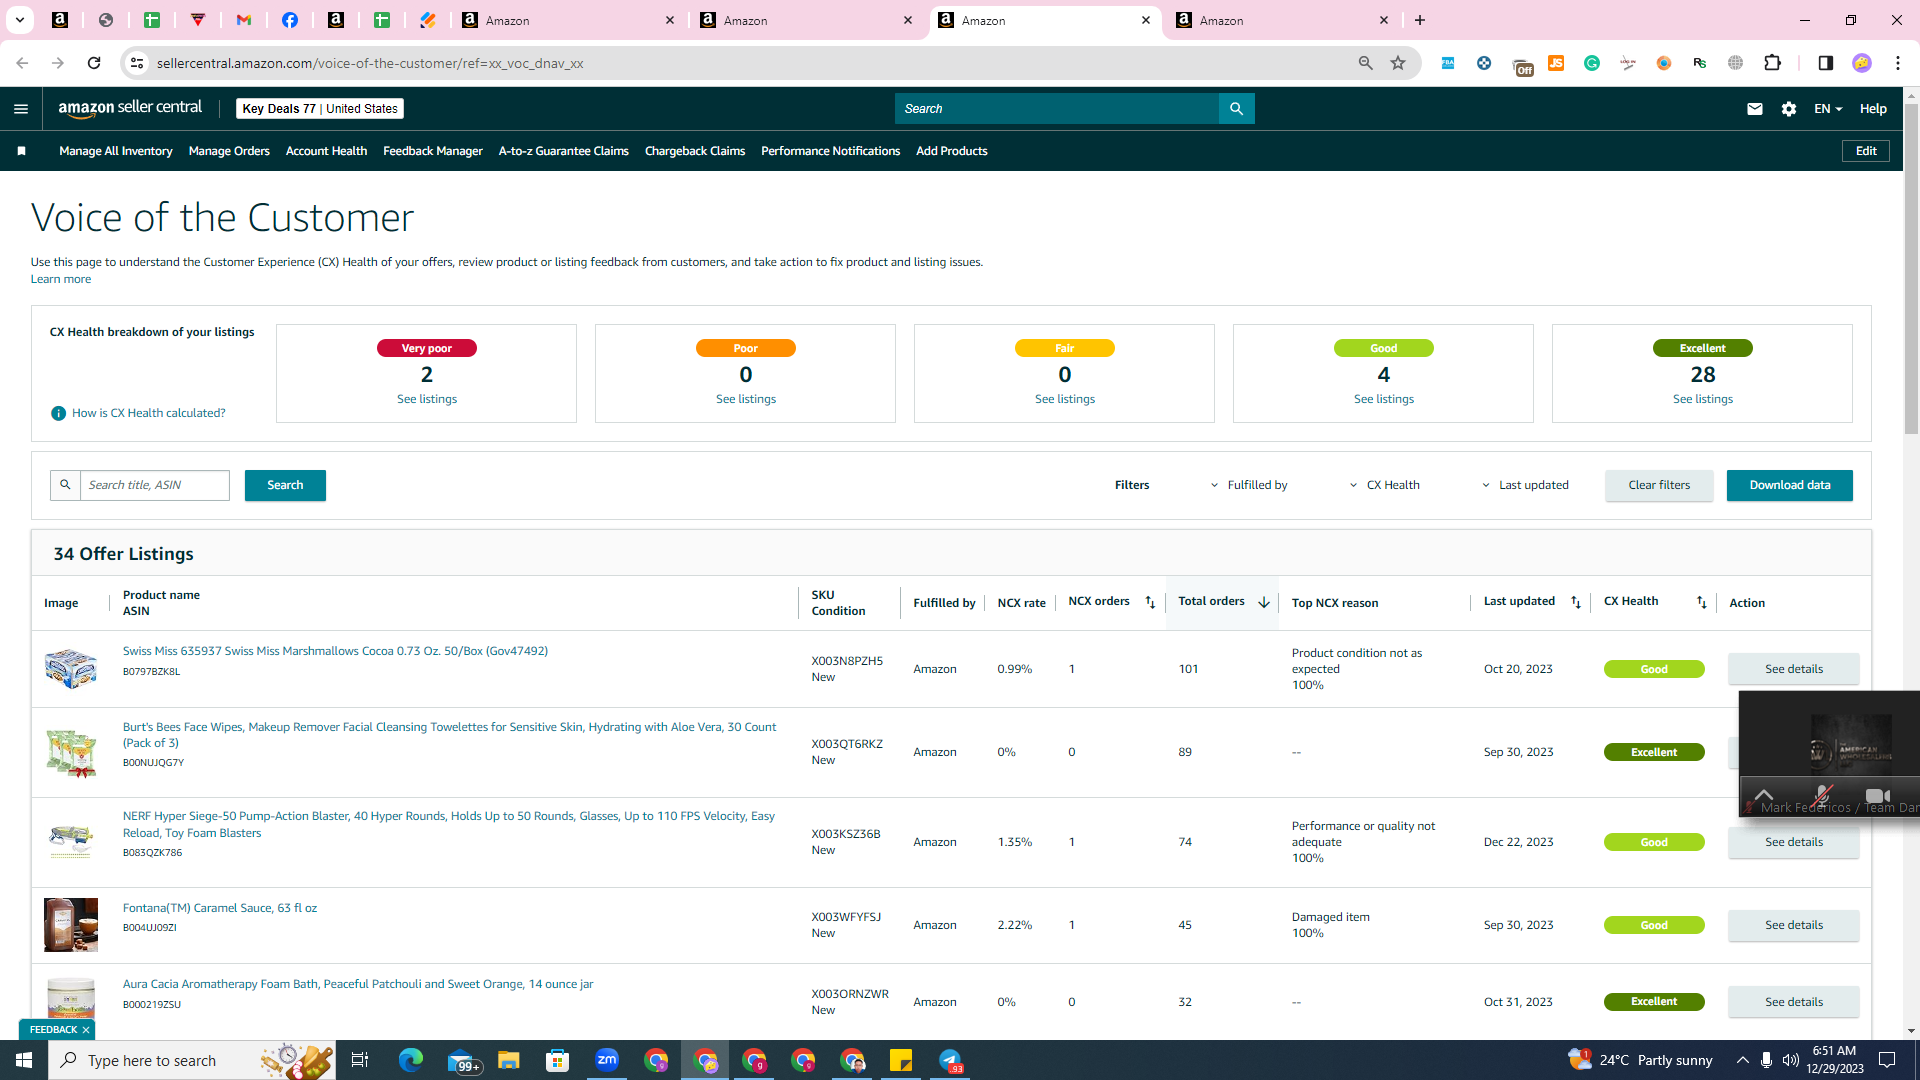Click the Fontana Caramel Sauce product image
This screenshot has height=1080, width=1920.
[71, 925]
